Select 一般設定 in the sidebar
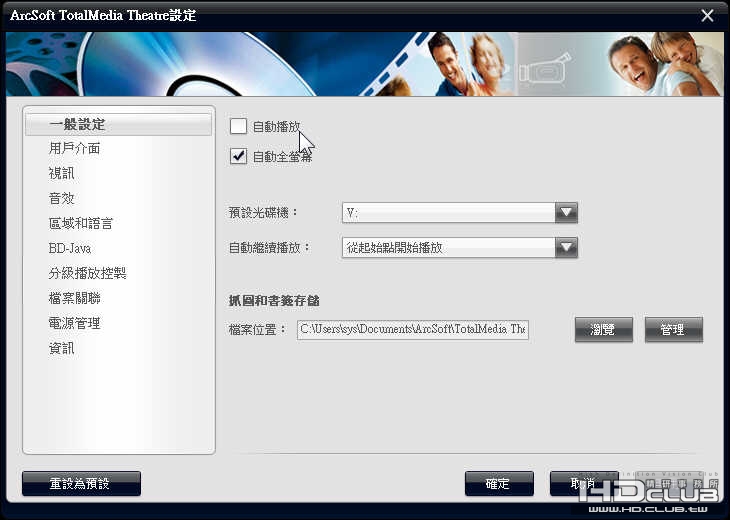Viewport: 730px width, 520px height. tap(119, 125)
